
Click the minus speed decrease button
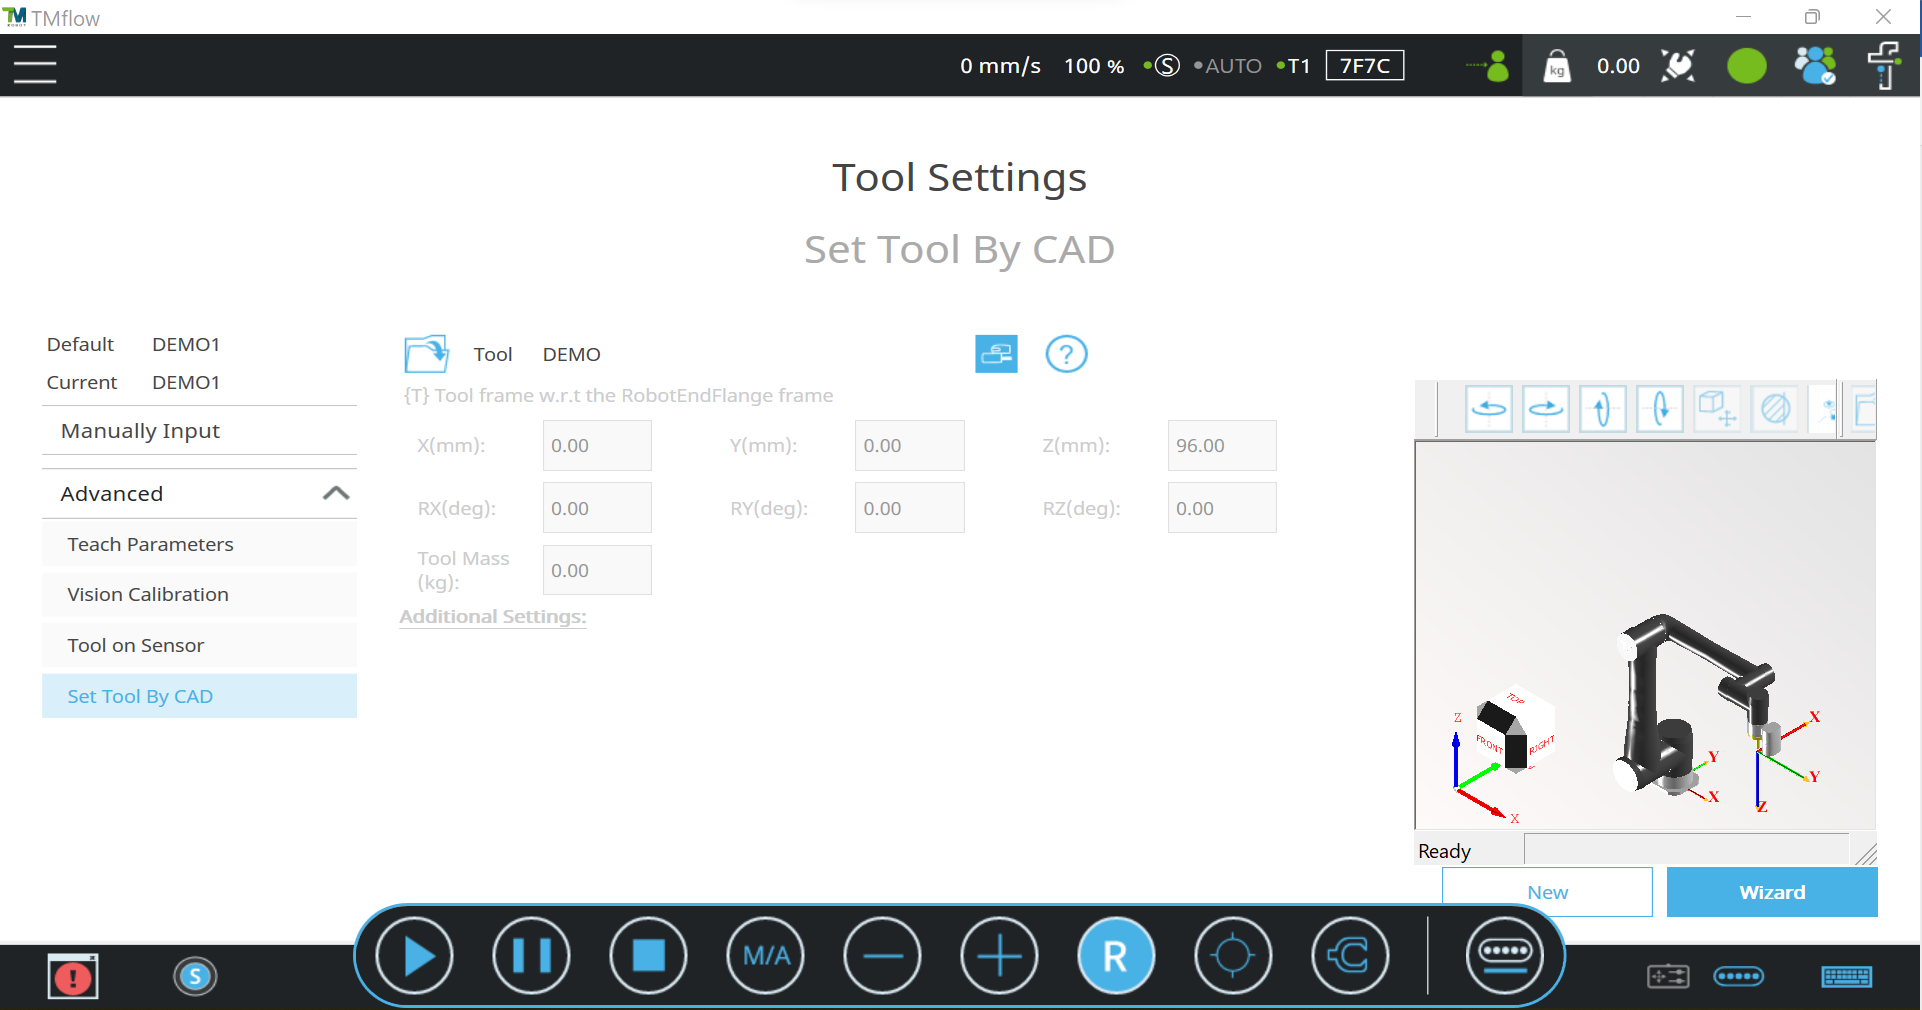tap(882, 956)
